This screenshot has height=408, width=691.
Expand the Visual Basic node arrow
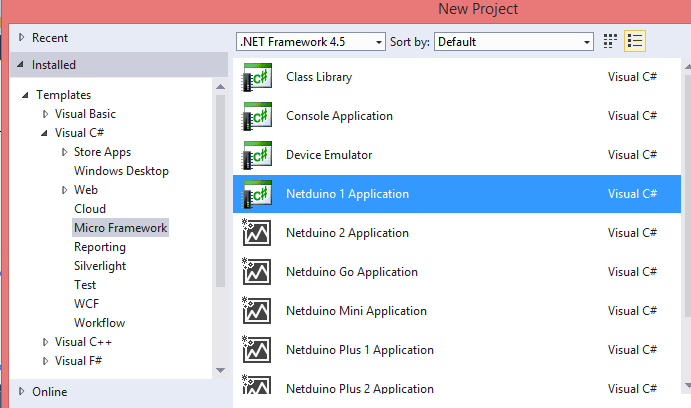click(45, 114)
